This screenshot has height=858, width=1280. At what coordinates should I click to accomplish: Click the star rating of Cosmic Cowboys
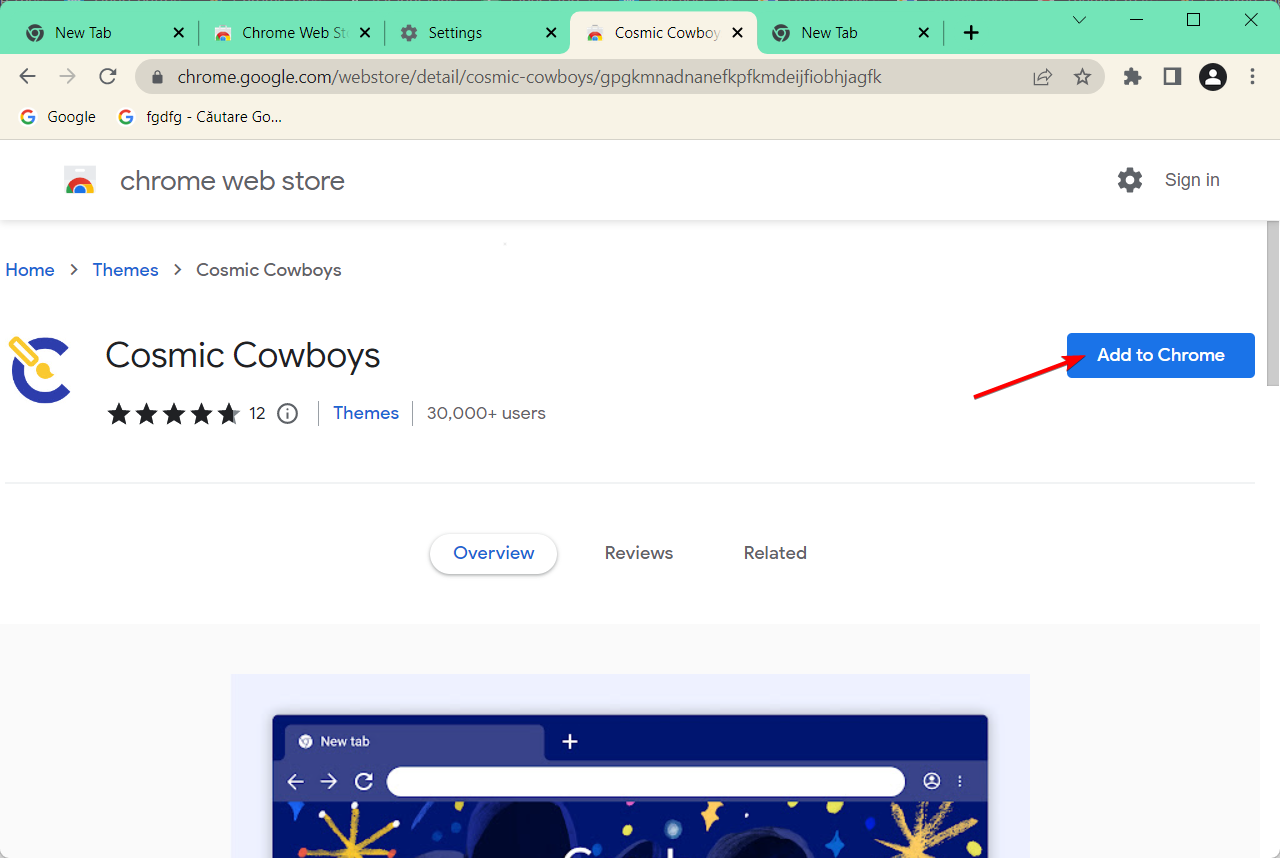click(173, 413)
